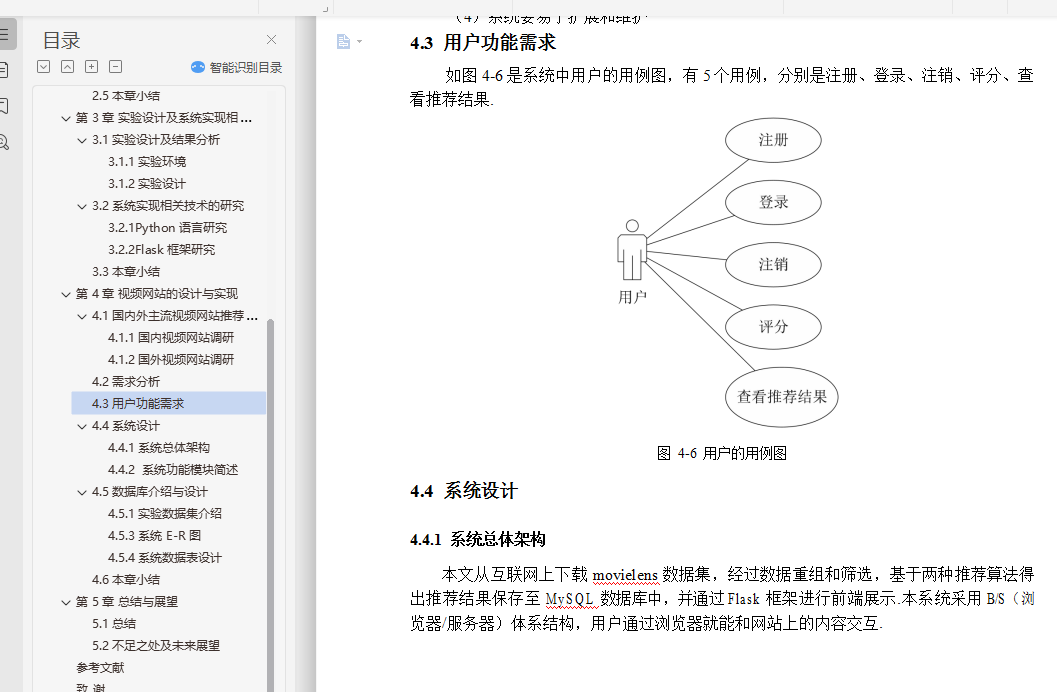Jump to 参考文献 in outline
The image size is (1057, 692).
tap(100, 668)
